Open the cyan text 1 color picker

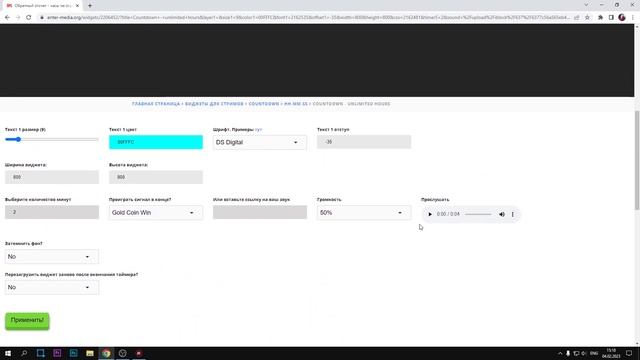pyautogui.click(x=156, y=142)
